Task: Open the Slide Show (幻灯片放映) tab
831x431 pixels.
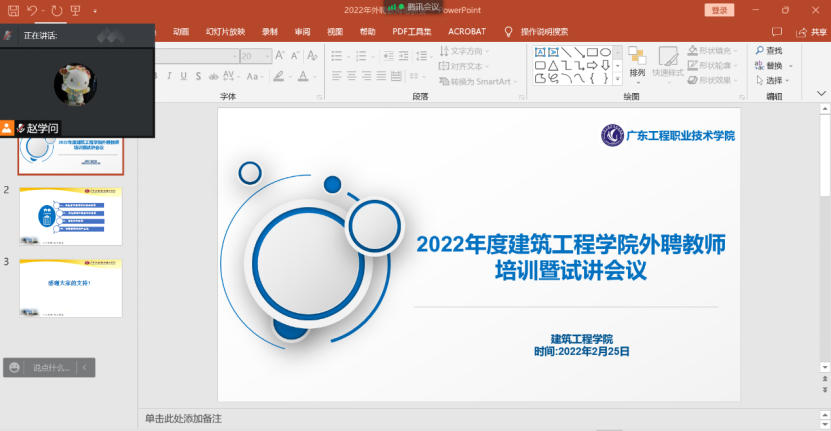Action: point(225,32)
